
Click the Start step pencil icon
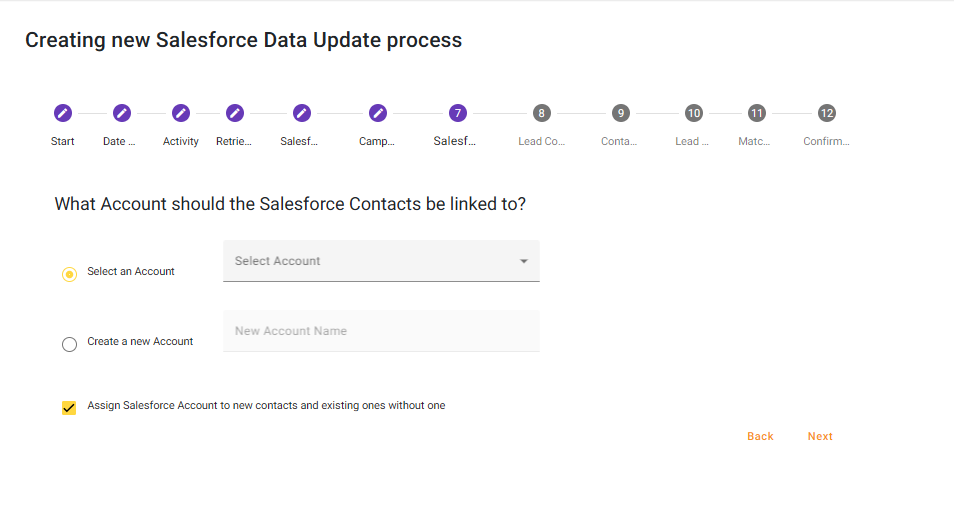pyautogui.click(x=62, y=113)
